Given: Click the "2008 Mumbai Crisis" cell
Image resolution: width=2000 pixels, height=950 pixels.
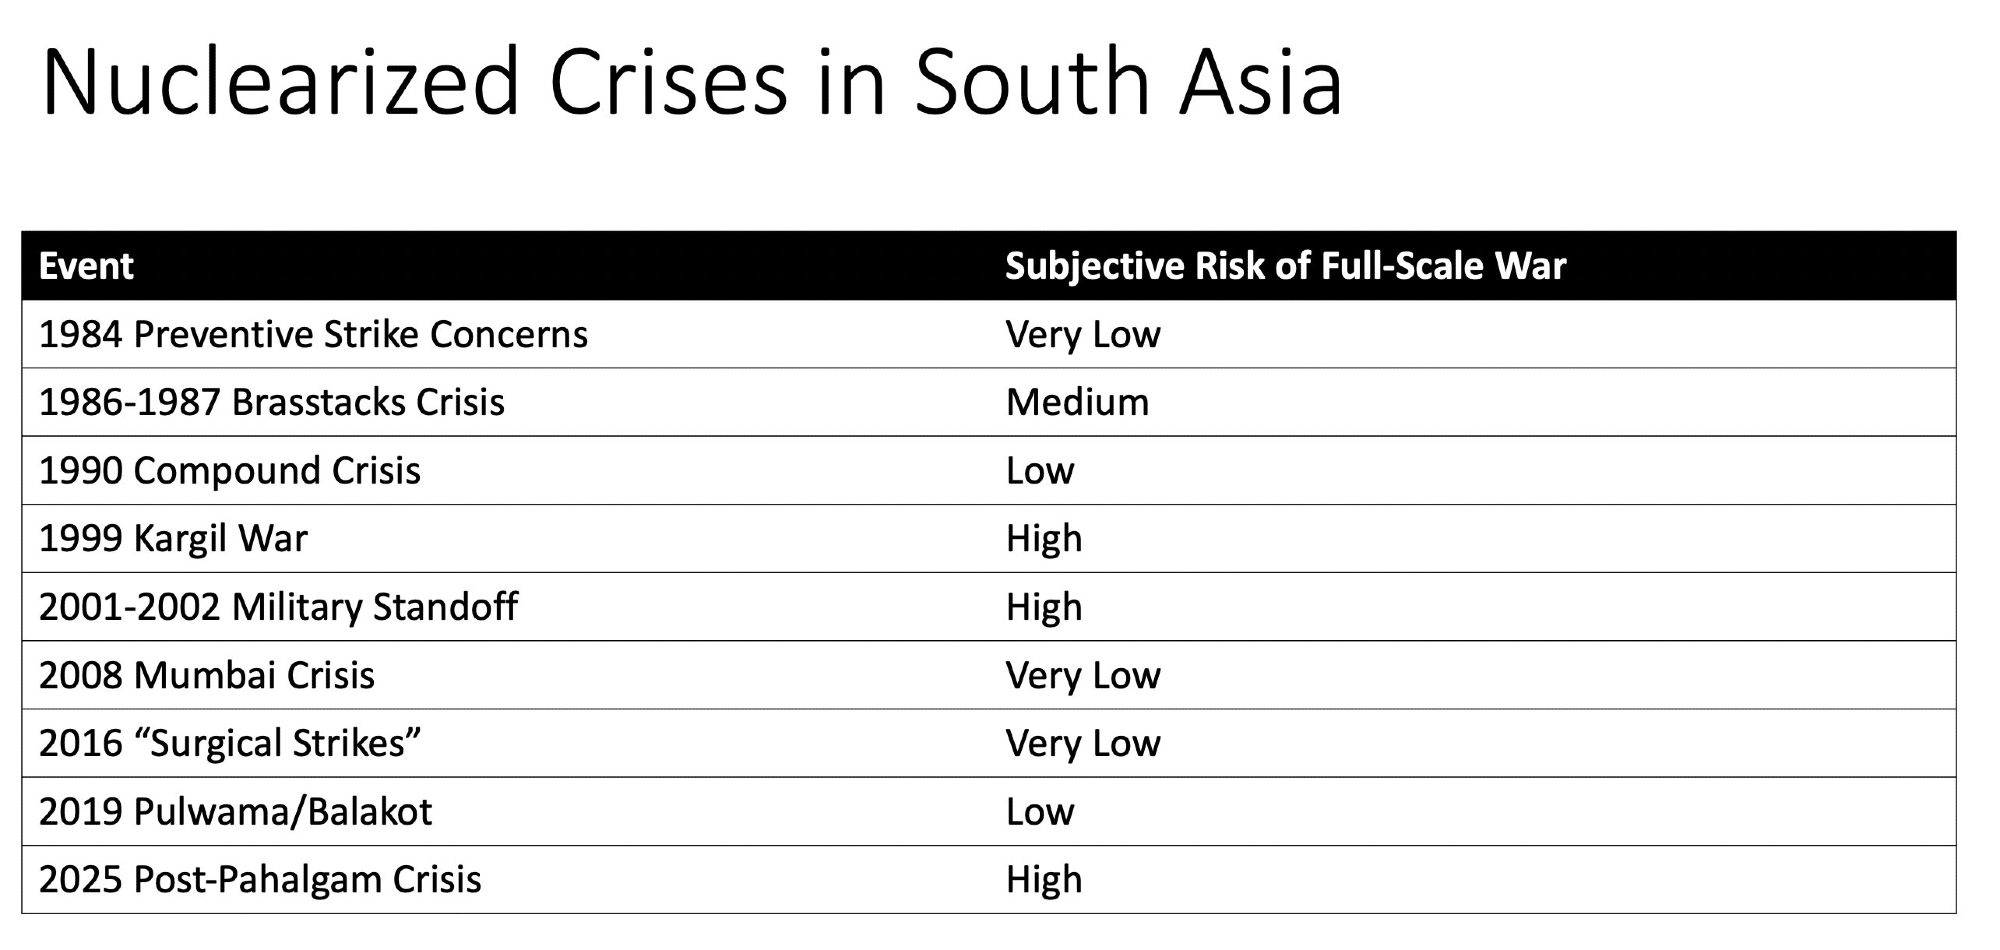Looking at the screenshot, I should point(207,675).
